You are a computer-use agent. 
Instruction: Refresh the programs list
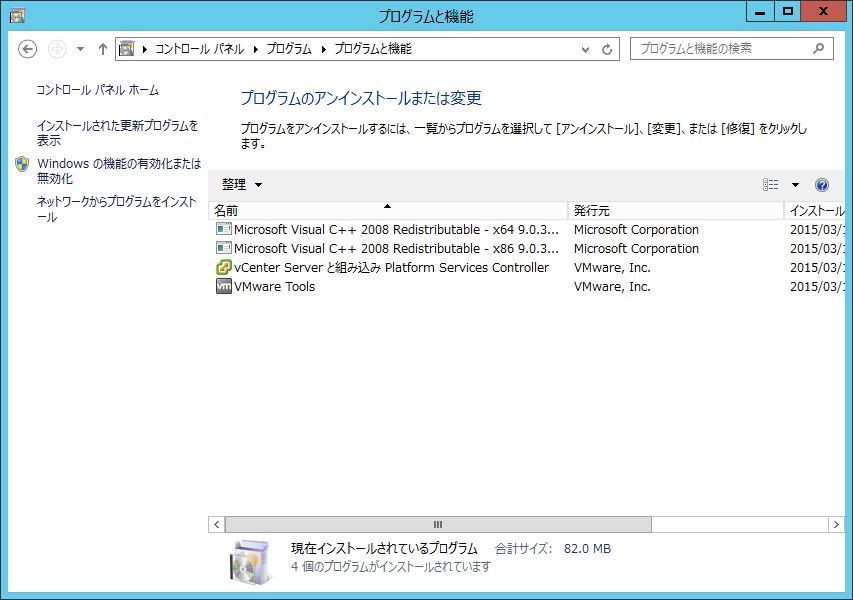pos(607,50)
